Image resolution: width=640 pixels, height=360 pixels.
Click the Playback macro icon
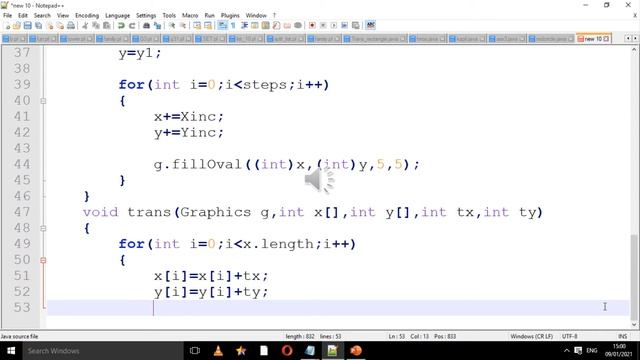coord(333,26)
